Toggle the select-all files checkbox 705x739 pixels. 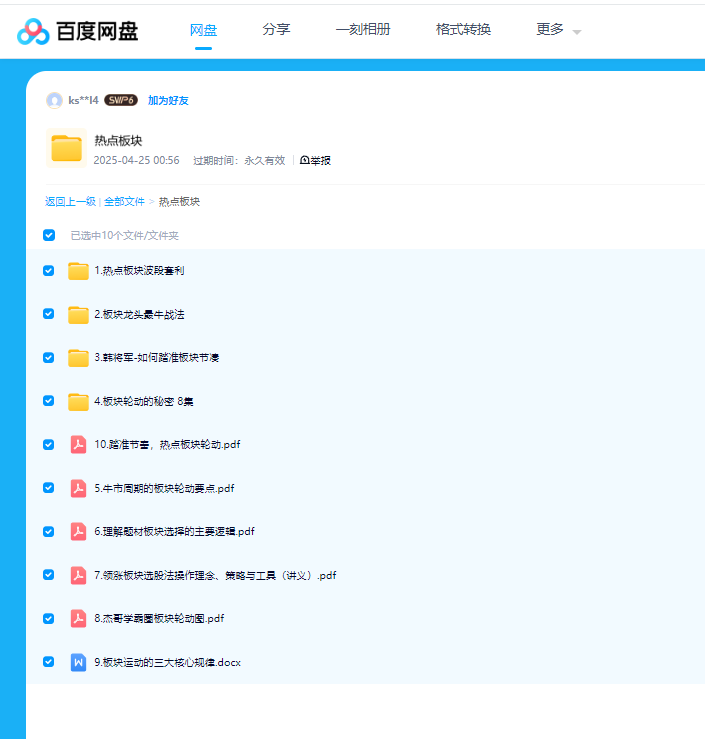49,236
